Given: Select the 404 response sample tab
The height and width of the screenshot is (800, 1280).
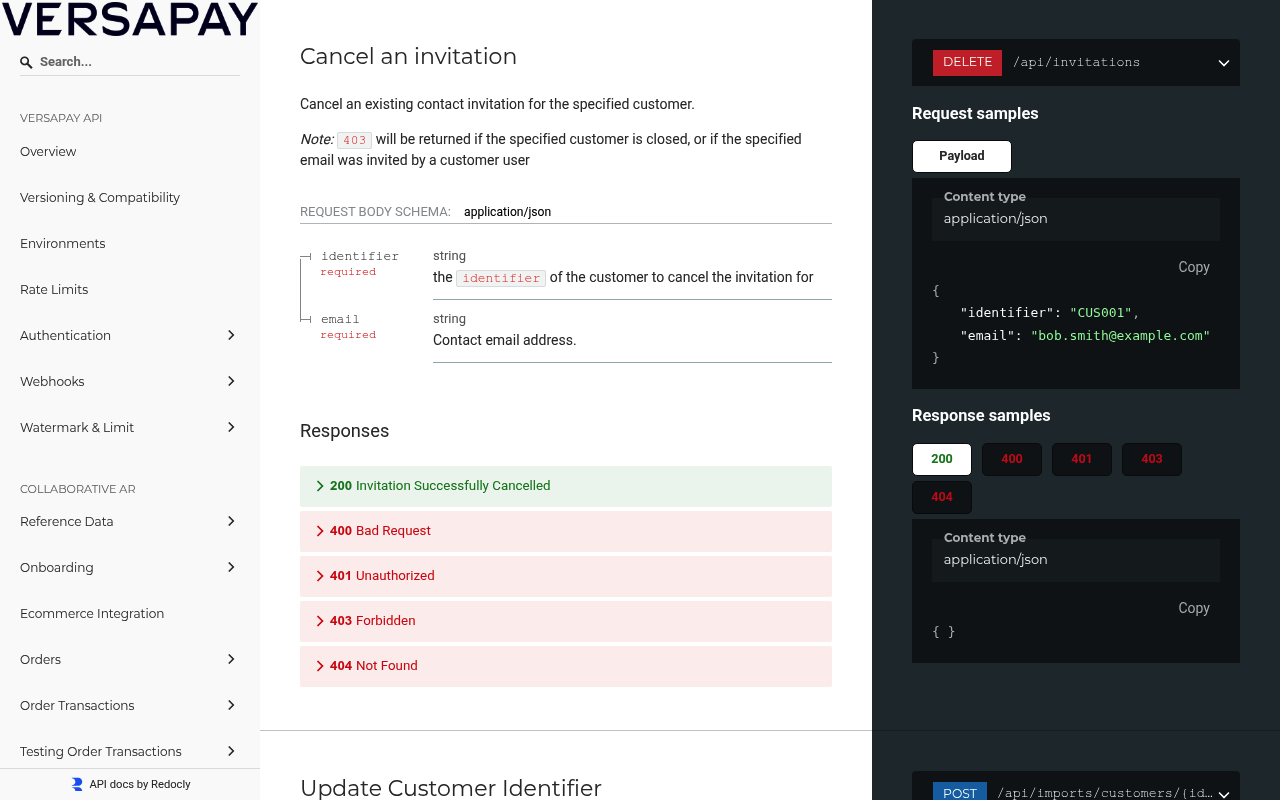Looking at the screenshot, I should 942,497.
